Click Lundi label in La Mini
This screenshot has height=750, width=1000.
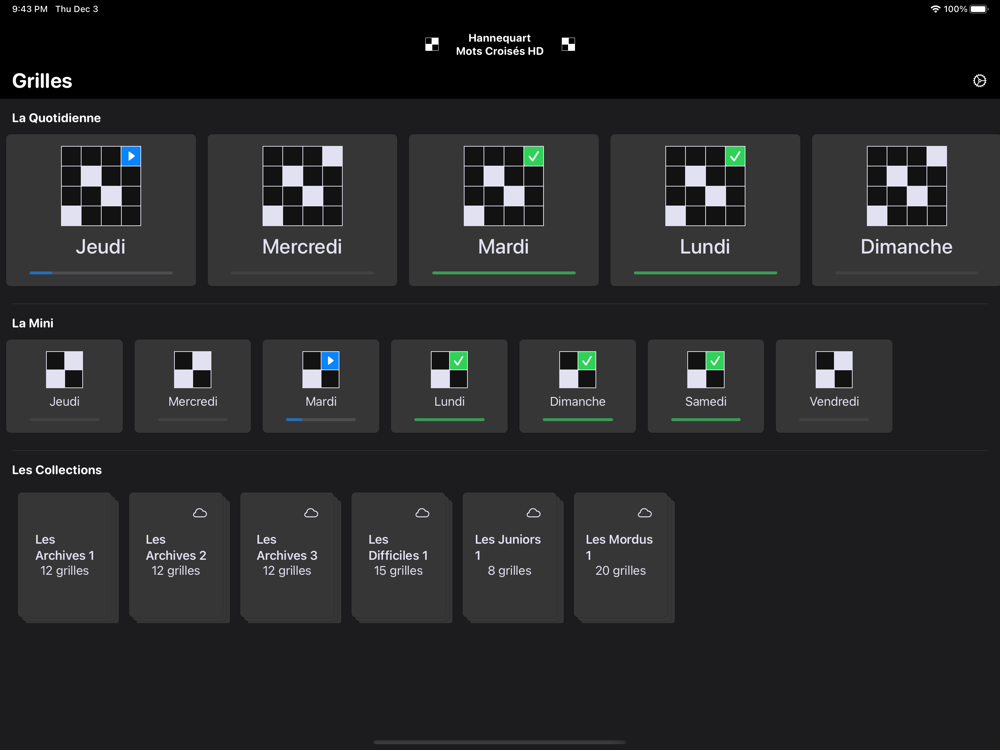(449, 402)
